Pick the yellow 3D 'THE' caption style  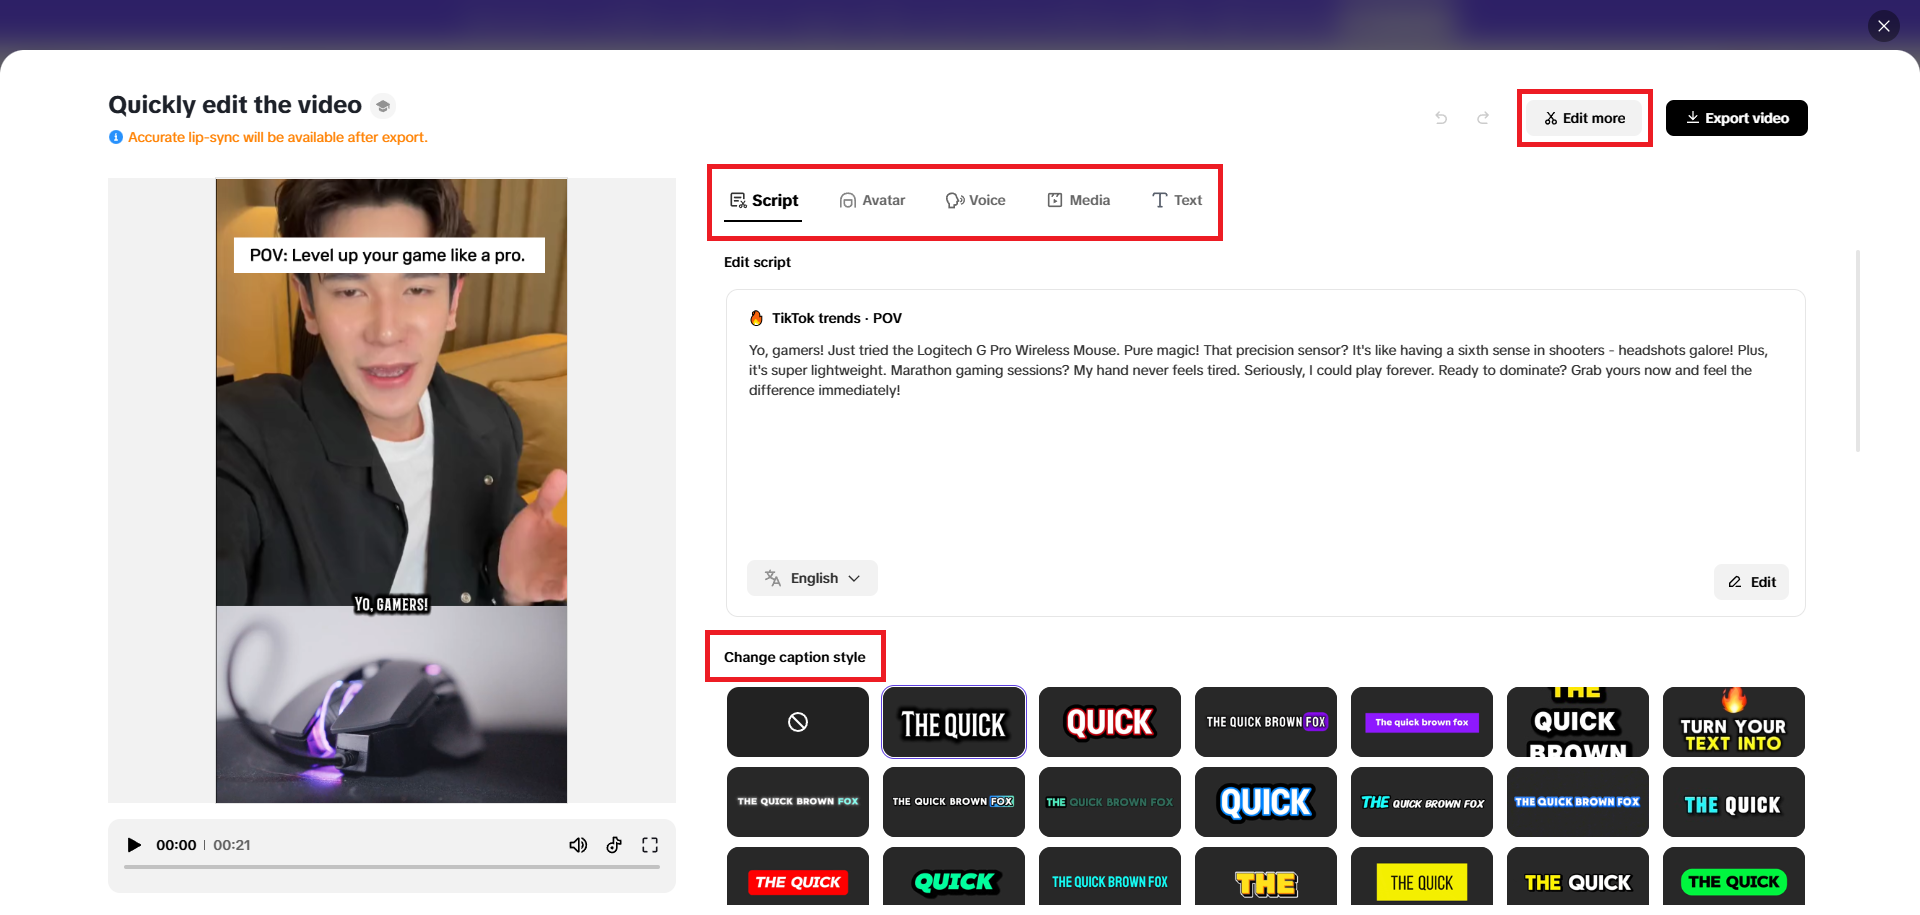[x=1266, y=879]
